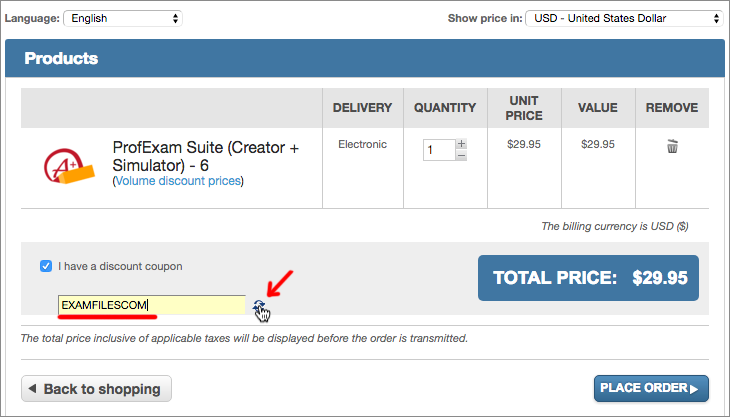This screenshot has width=730, height=417.
Task: Click the Total Price box
Action: pos(588,278)
